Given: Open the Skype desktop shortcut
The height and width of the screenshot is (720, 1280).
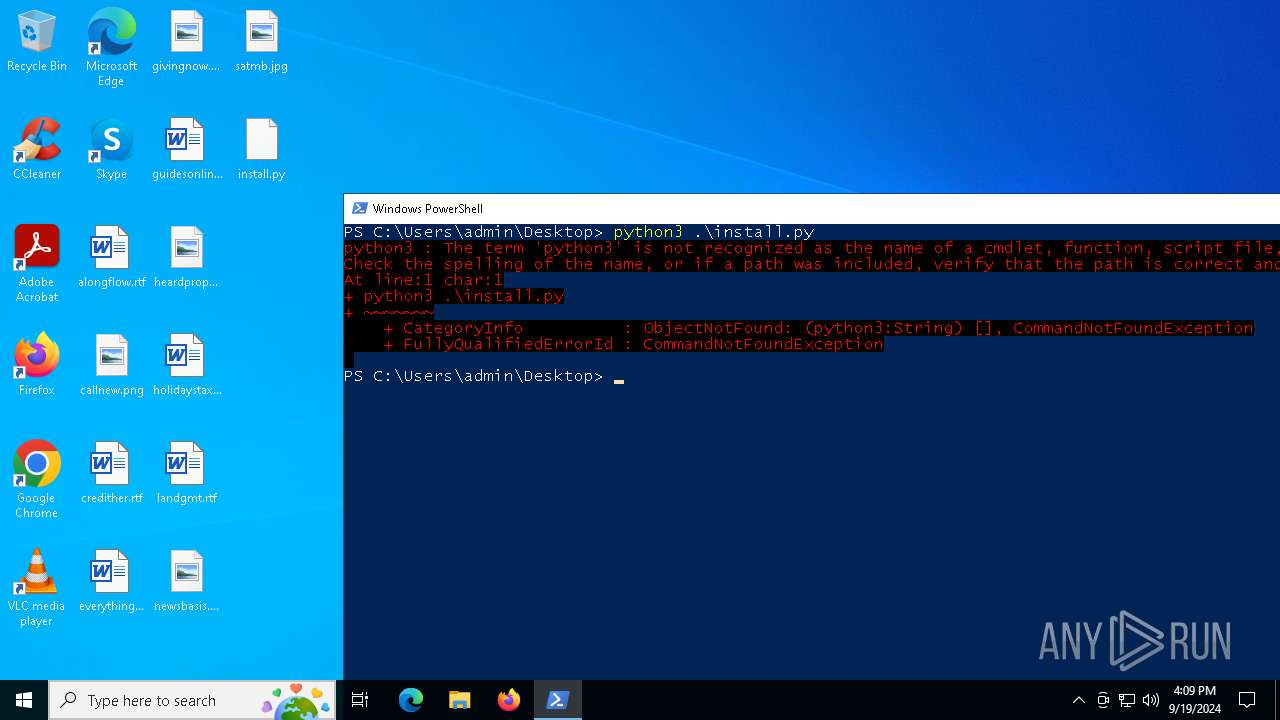Looking at the screenshot, I should tap(111, 150).
